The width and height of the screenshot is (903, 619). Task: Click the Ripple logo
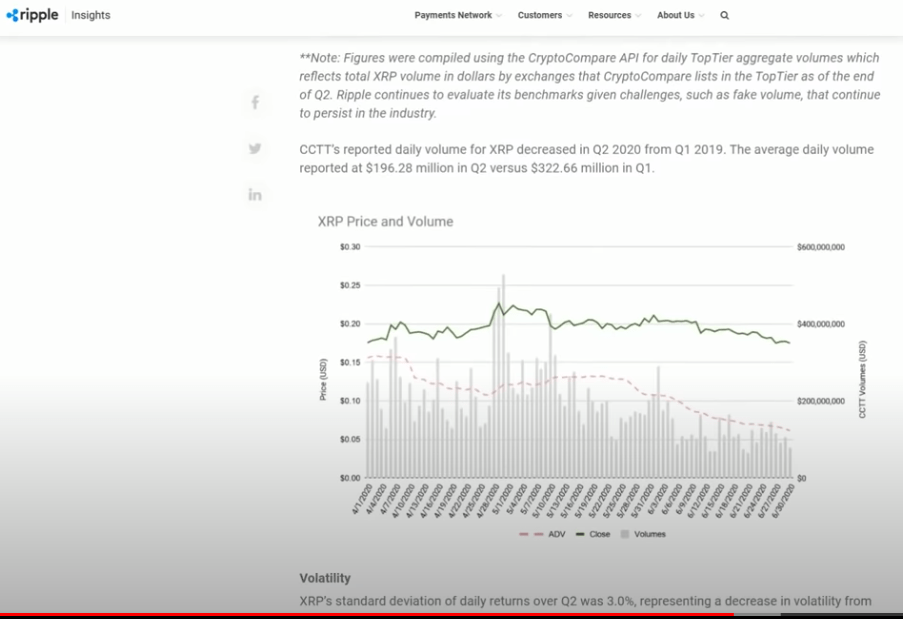coord(32,15)
